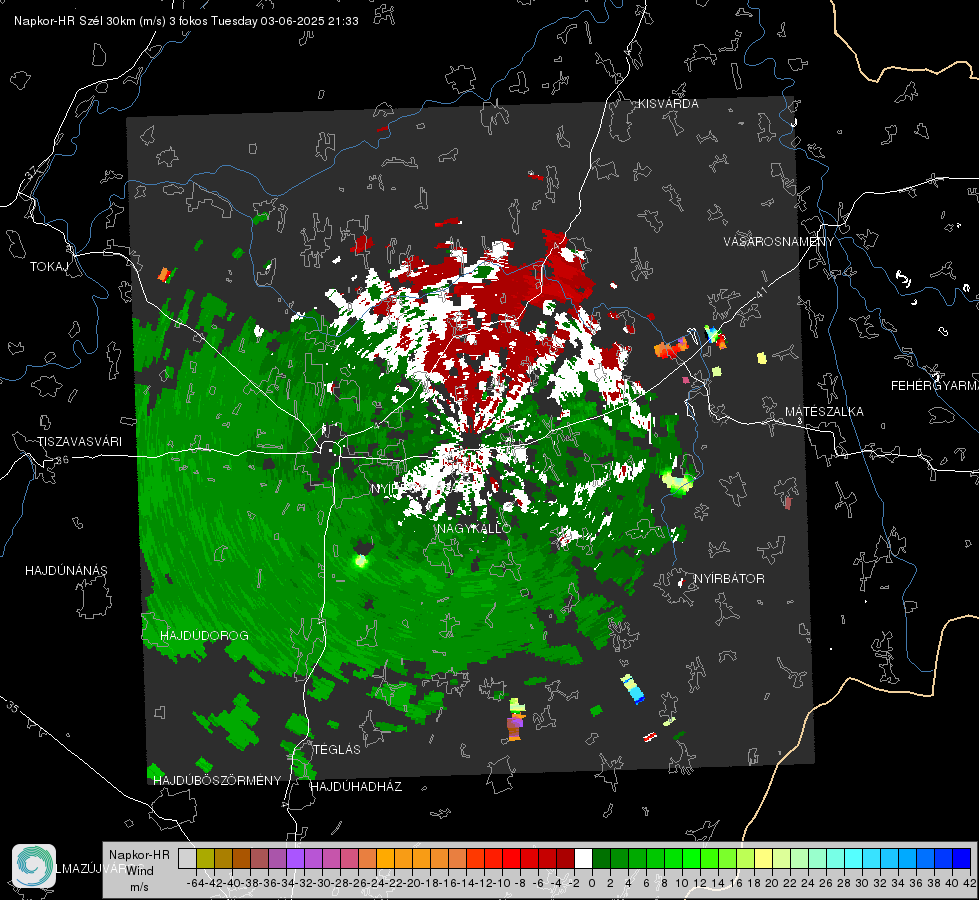Click the radar centre where the spokes converge

click(x=471, y=443)
